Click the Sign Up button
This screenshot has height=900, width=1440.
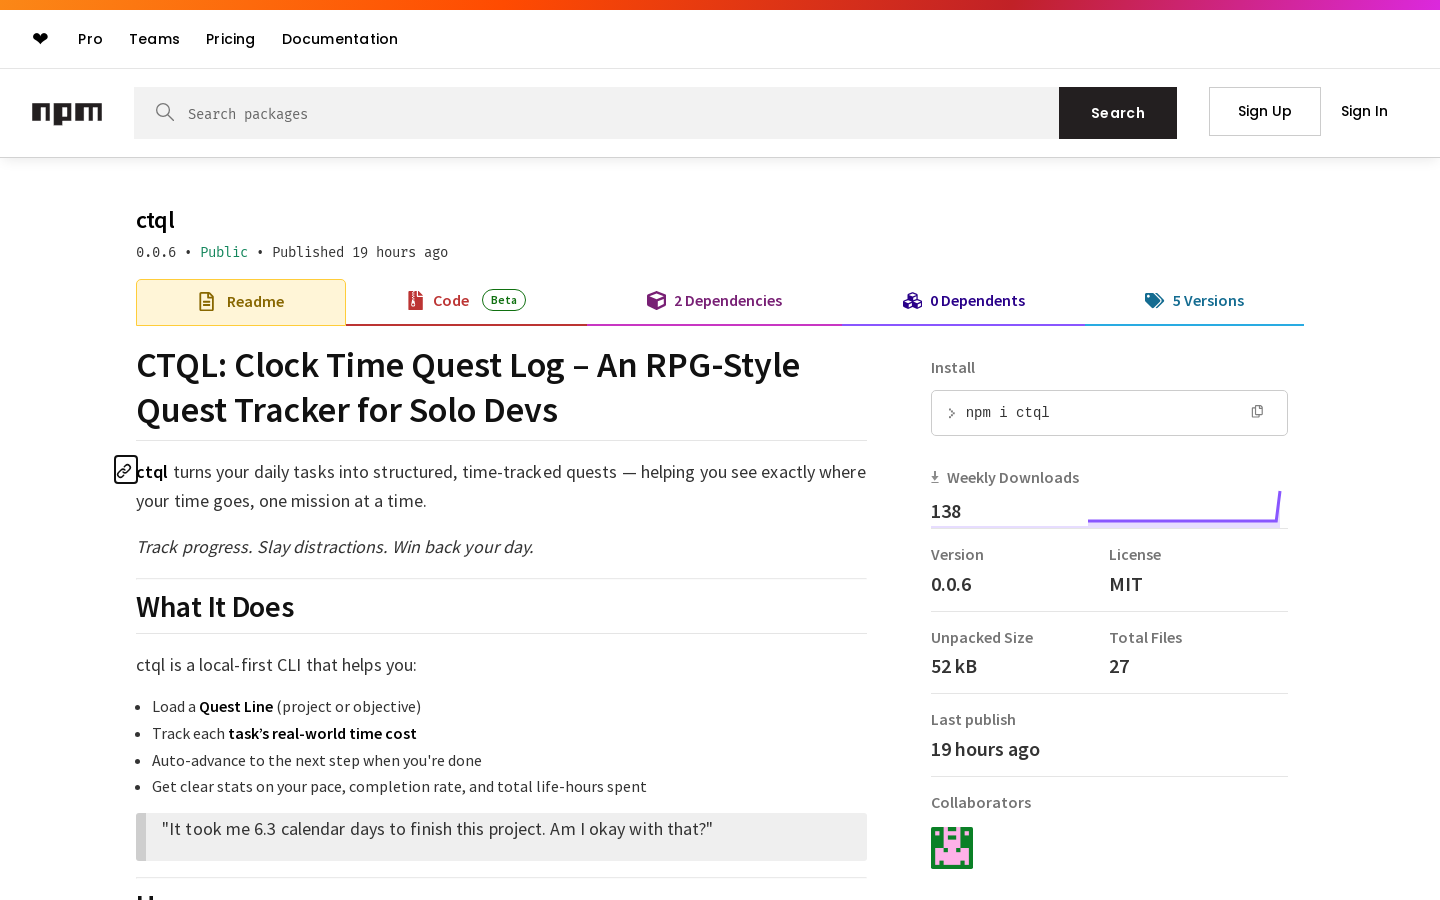(x=1265, y=111)
